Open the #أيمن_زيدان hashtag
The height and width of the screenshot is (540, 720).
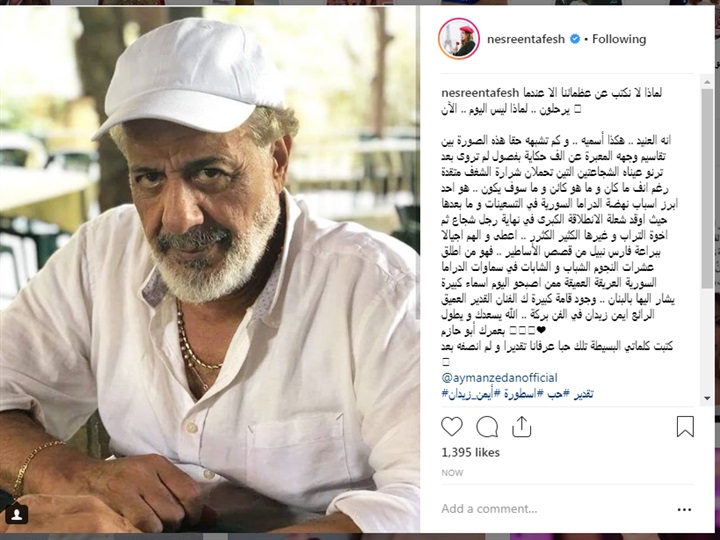pyautogui.click(x=470, y=394)
